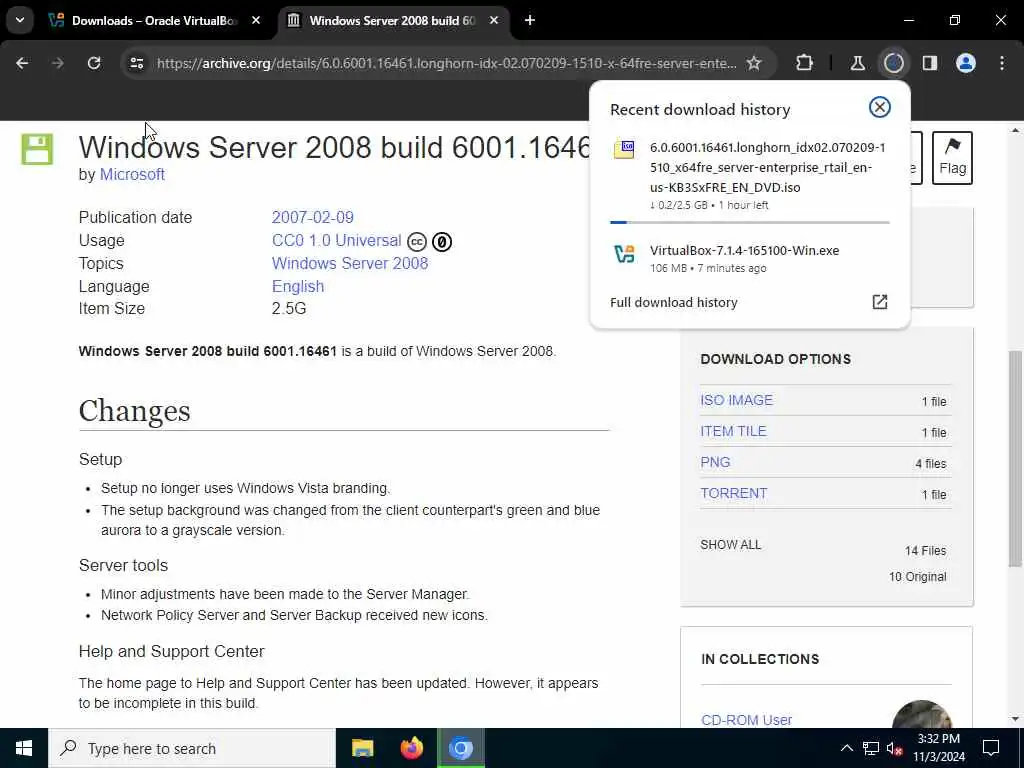1024x768 pixels.
Task: Click the archive.org URL address bar
Action: (x=446, y=63)
